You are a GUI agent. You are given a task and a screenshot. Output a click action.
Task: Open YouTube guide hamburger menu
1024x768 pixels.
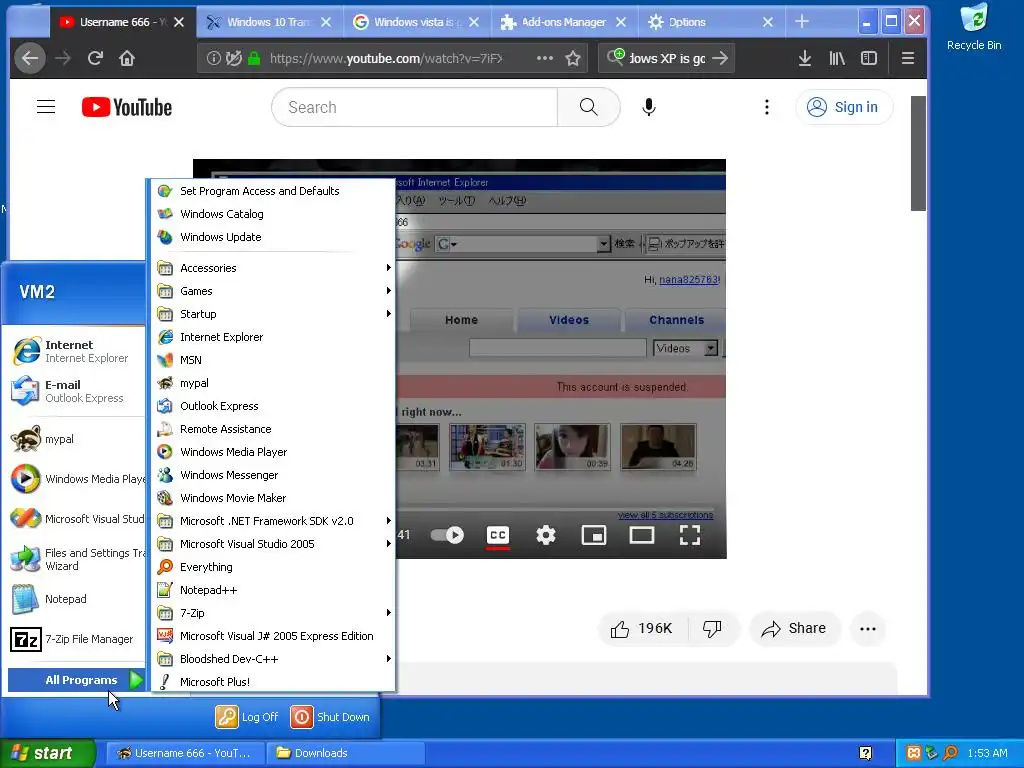tap(46, 106)
